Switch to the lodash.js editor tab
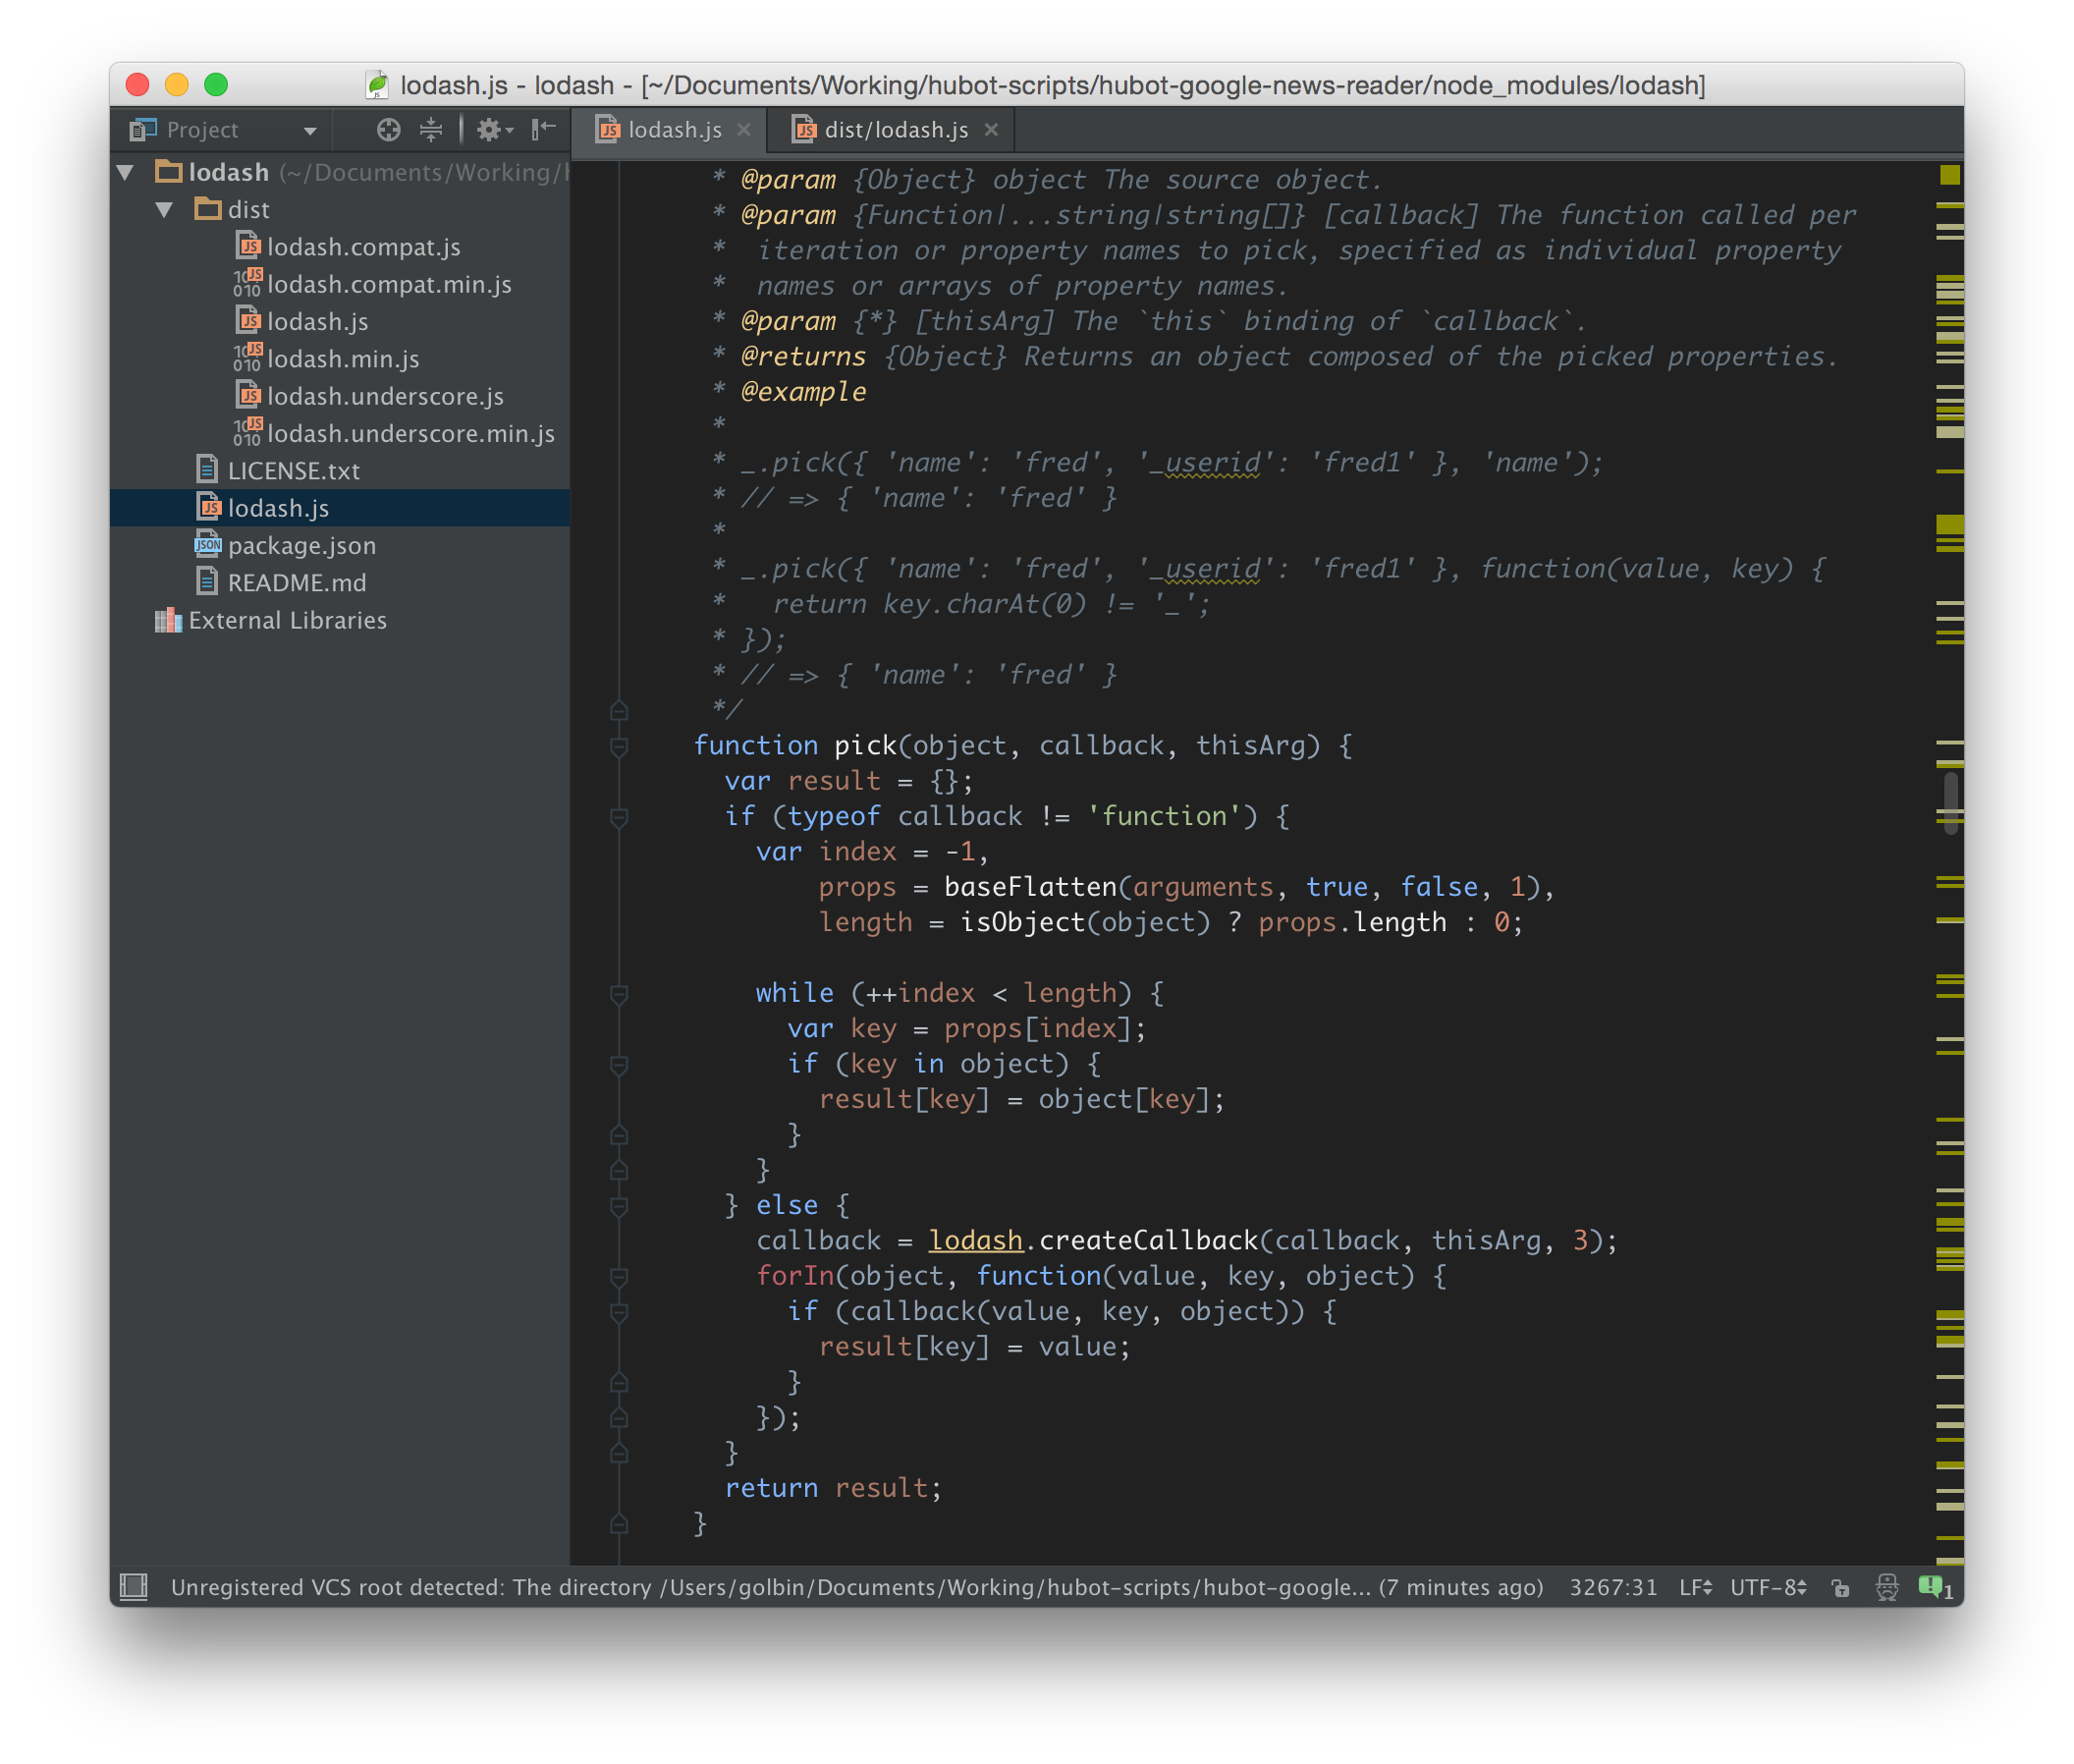The height and width of the screenshot is (1764, 2074). coord(674,130)
